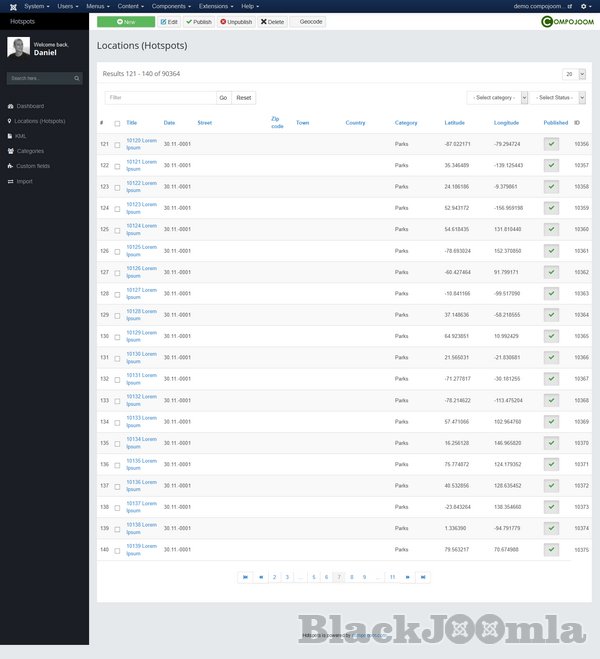This screenshot has width=600, height=659.
Task: Click the previous page arrow in pagination
Action: point(261,577)
